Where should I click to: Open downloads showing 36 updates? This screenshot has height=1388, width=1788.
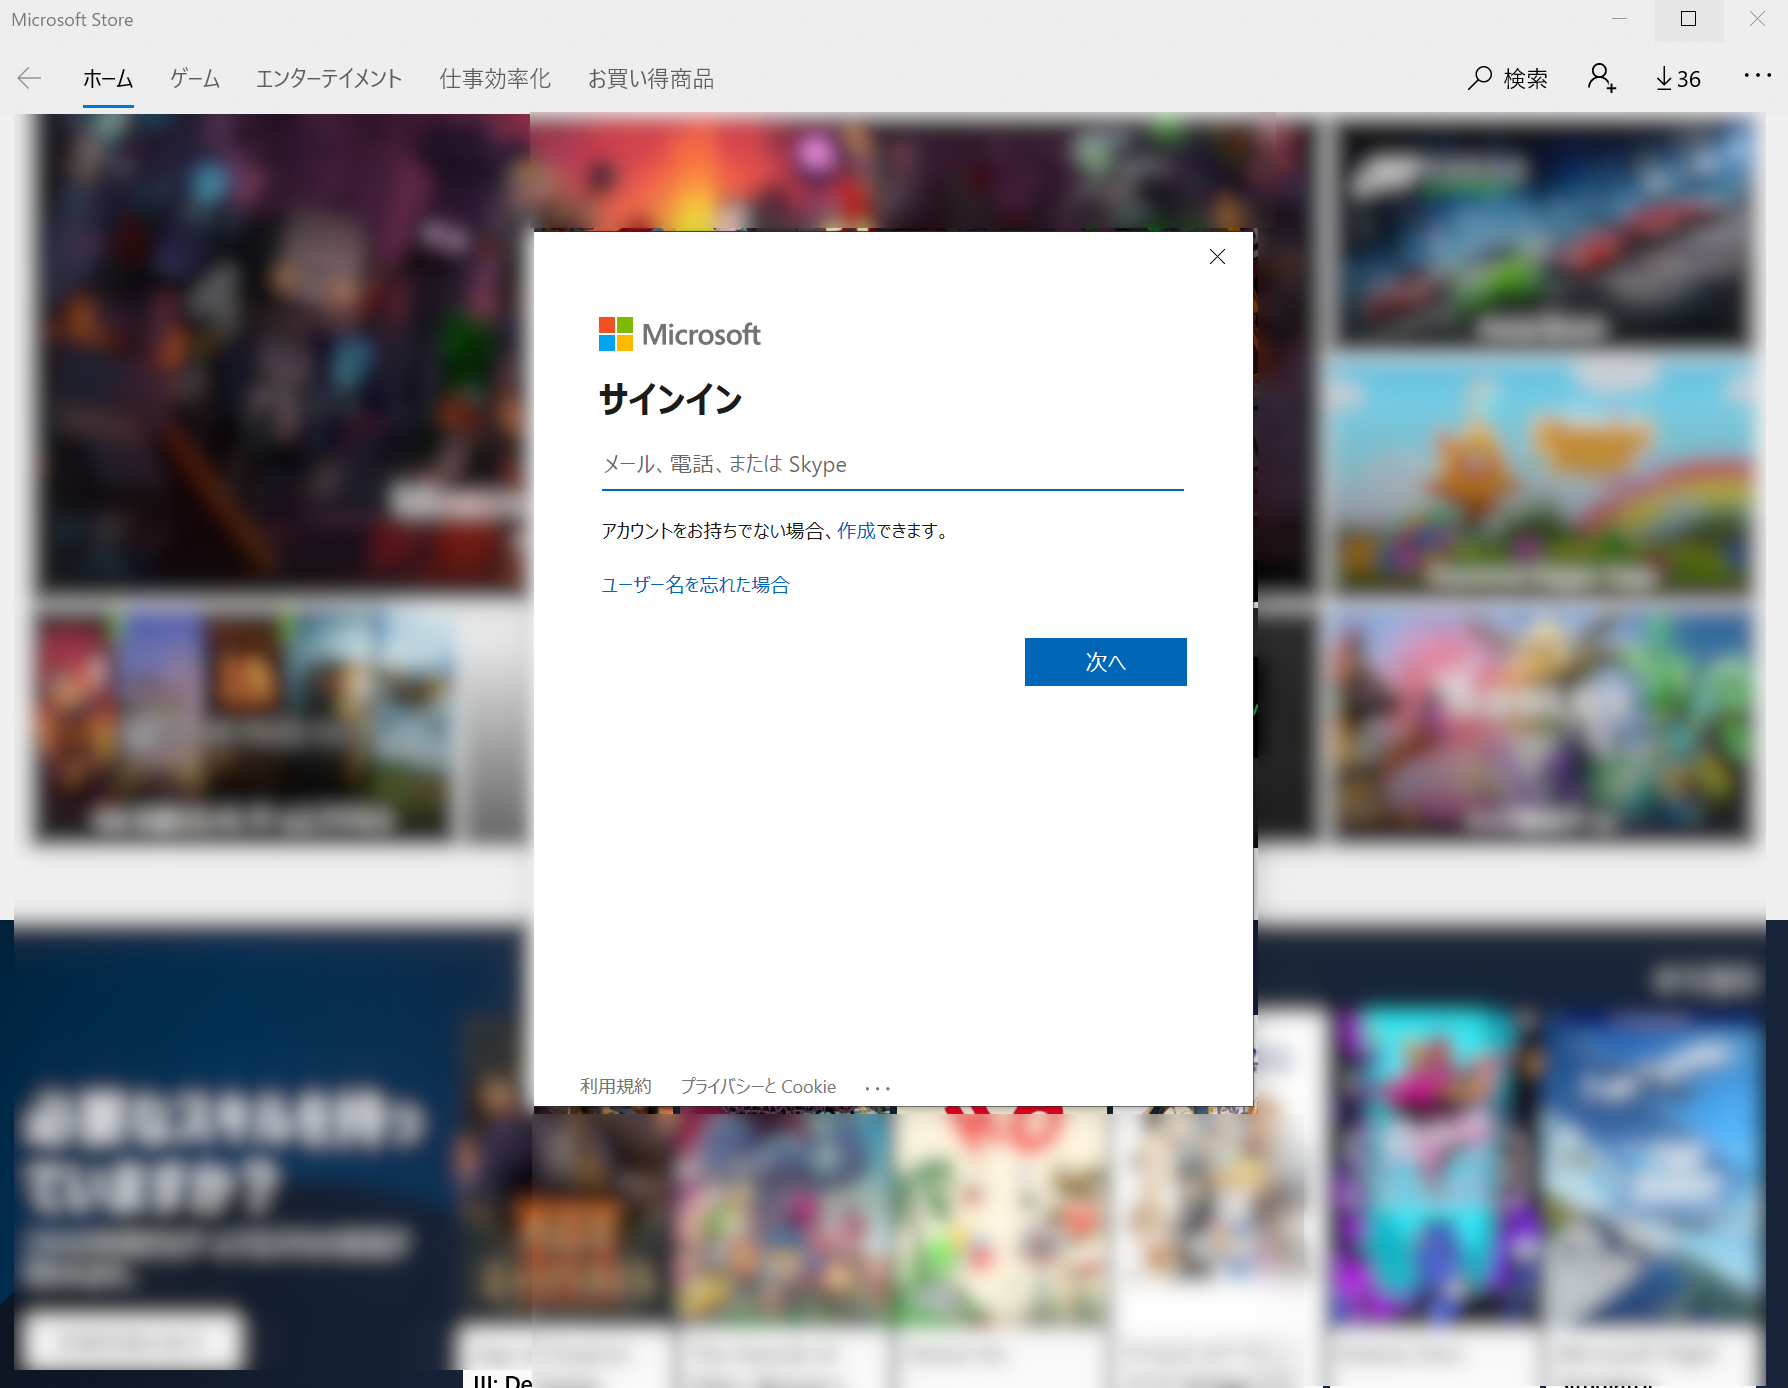1677,78
